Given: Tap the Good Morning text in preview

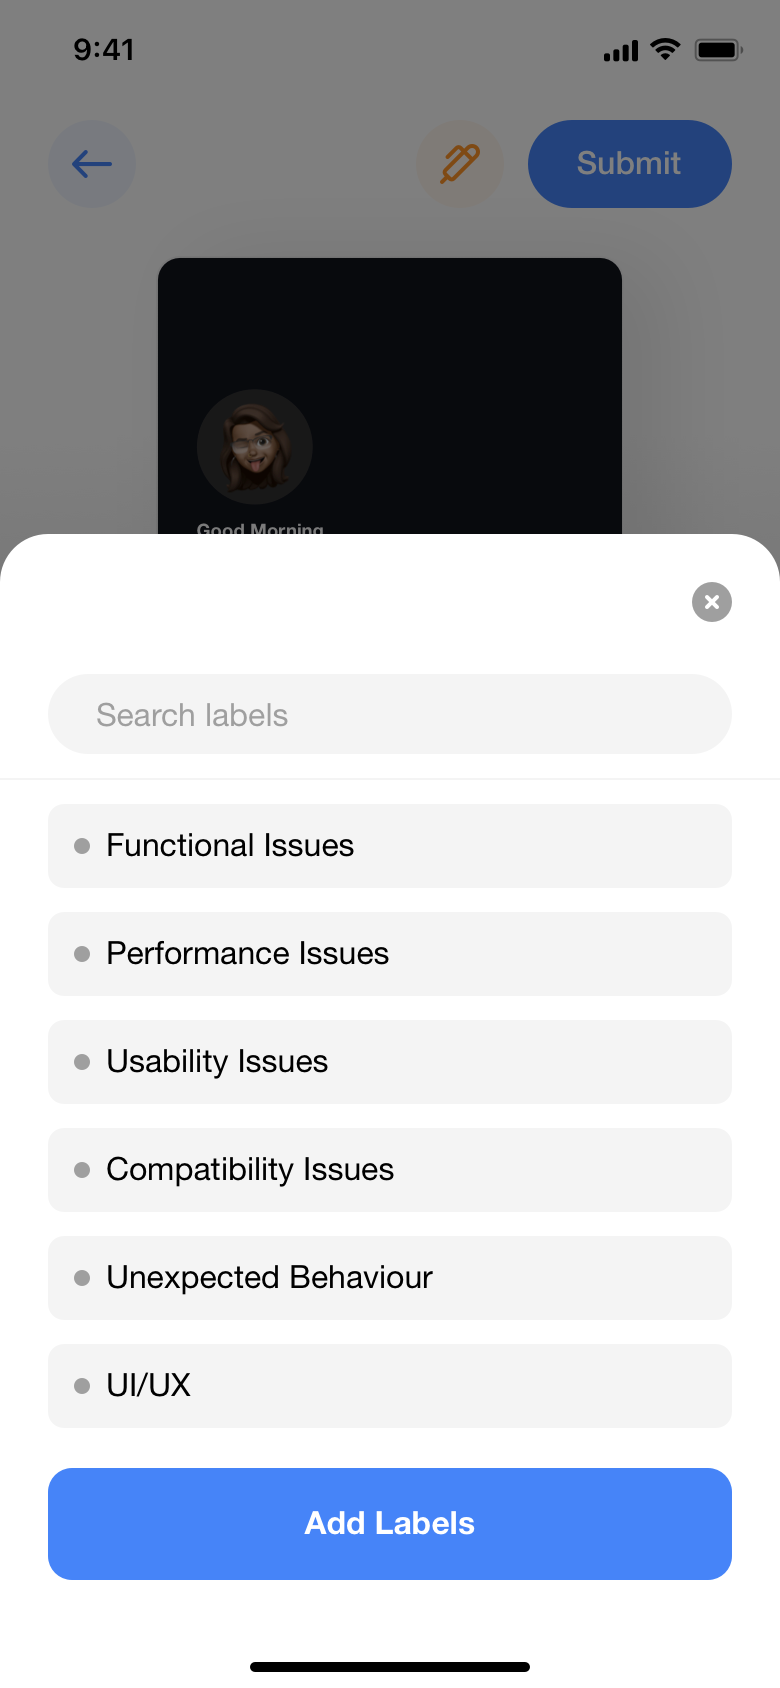Looking at the screenshot, I should pyautogui.click(x=260, y=527).
